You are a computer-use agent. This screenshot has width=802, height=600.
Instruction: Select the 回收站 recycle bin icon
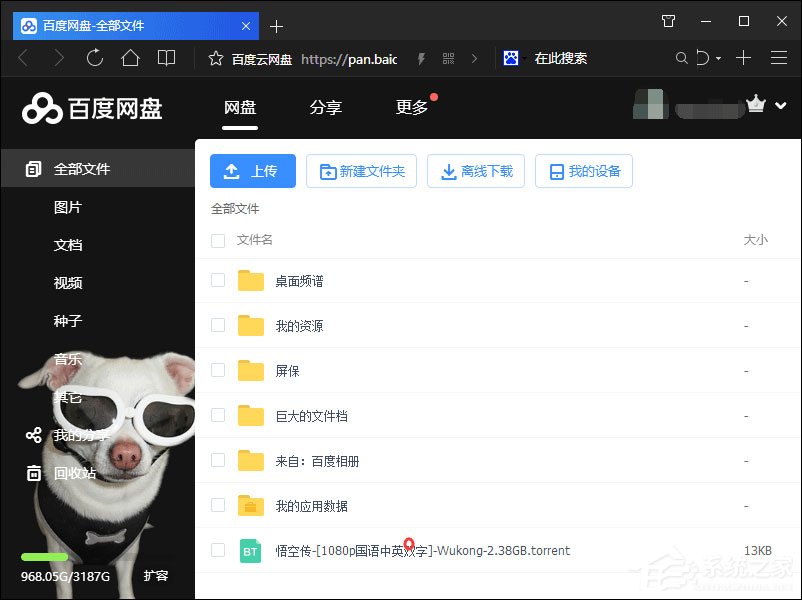coord(33,473)
